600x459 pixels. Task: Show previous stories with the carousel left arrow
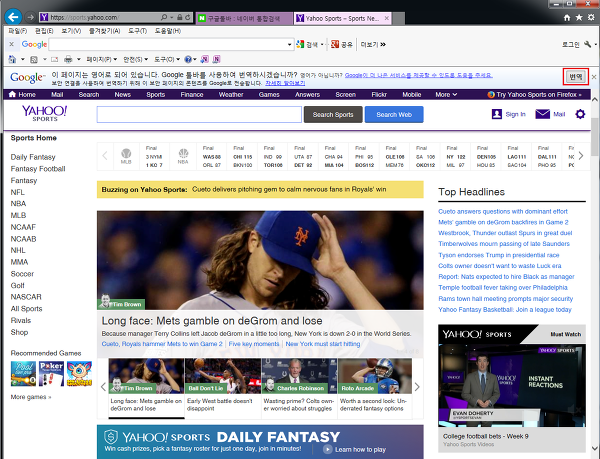pyautogui.click(x=103, y=387)
